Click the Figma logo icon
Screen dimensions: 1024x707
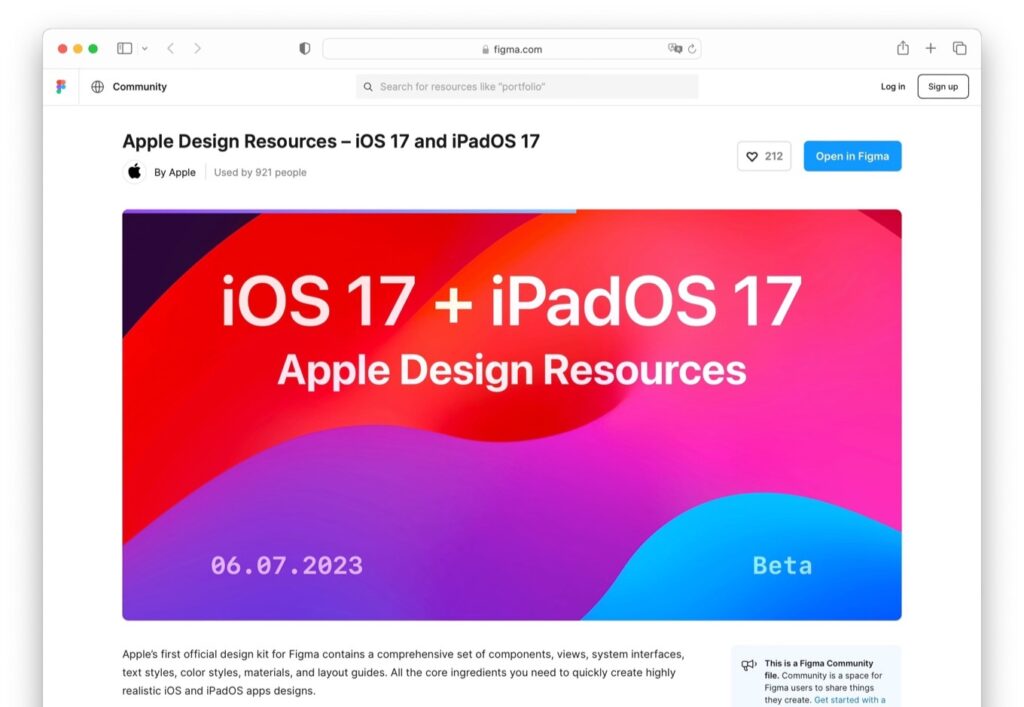pos(60,86)
